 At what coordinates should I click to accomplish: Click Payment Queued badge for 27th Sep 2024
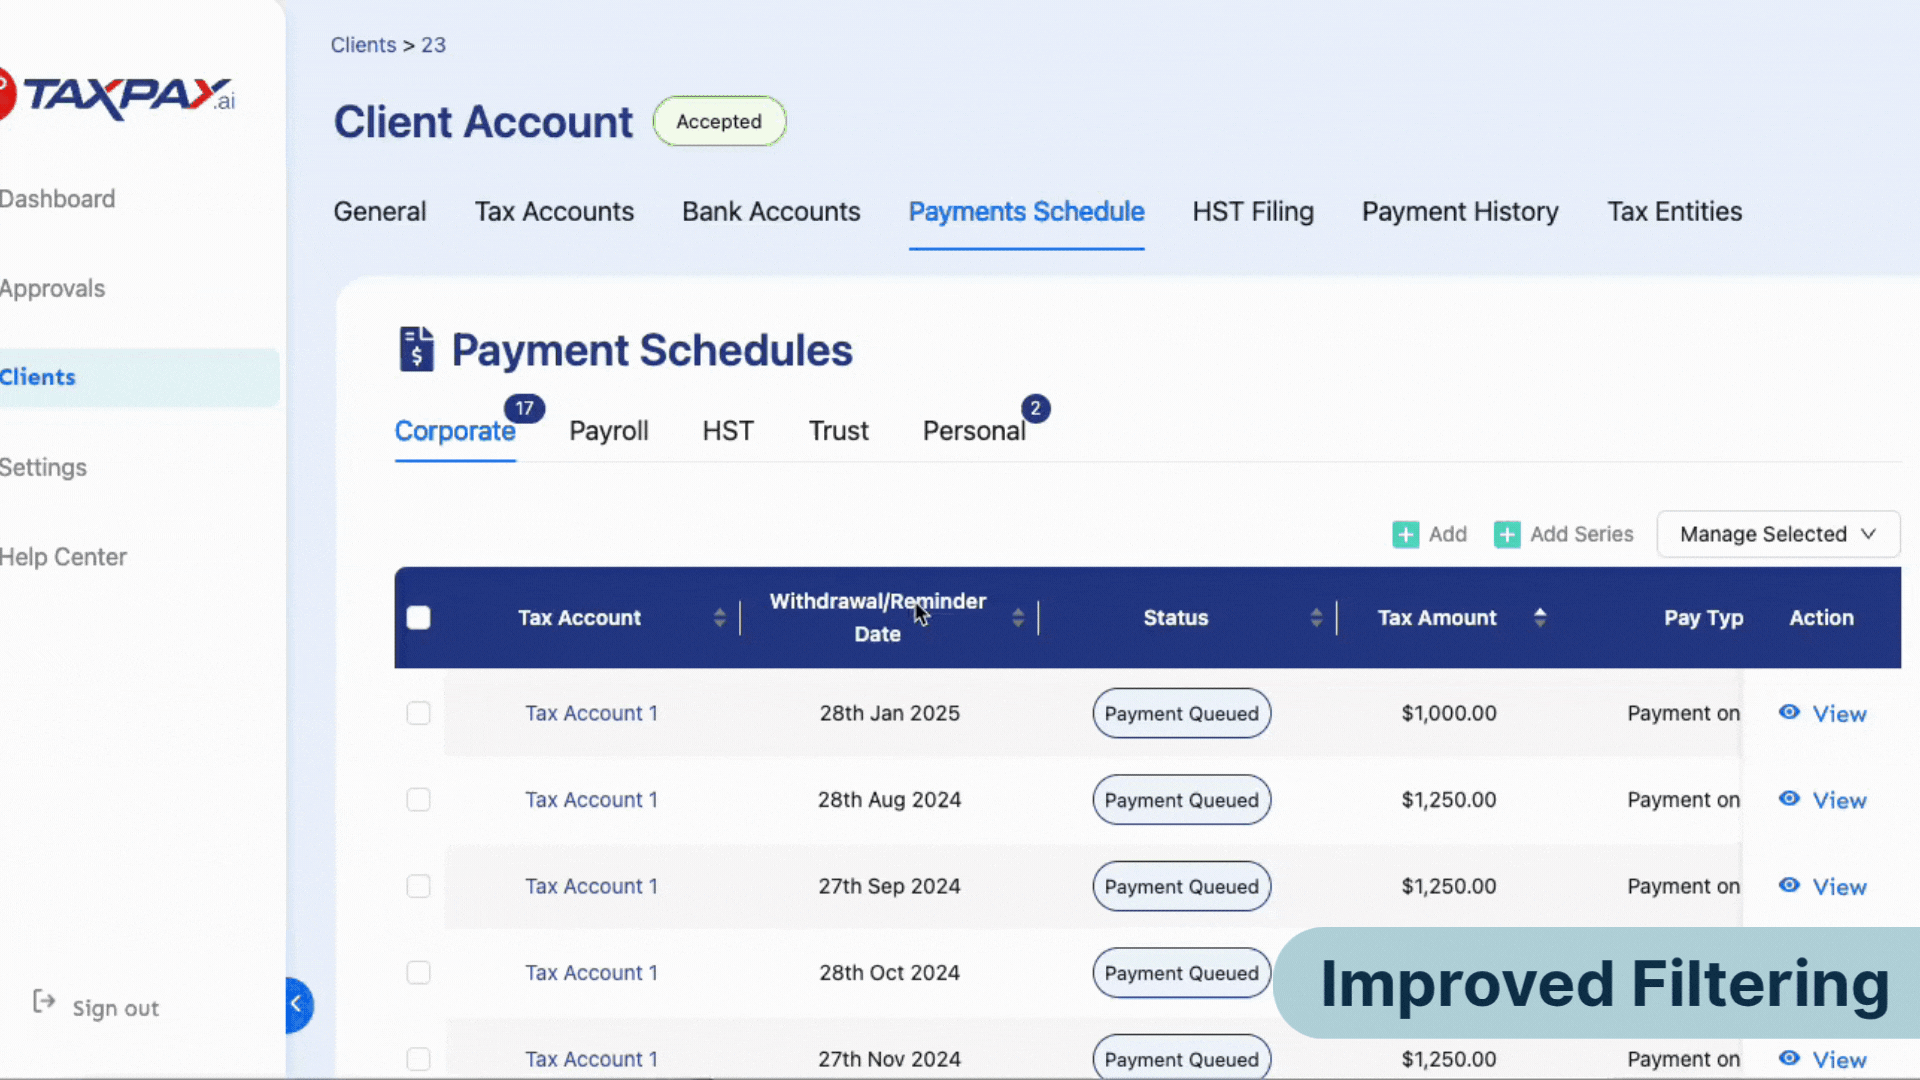click(x=1181, y=886)
